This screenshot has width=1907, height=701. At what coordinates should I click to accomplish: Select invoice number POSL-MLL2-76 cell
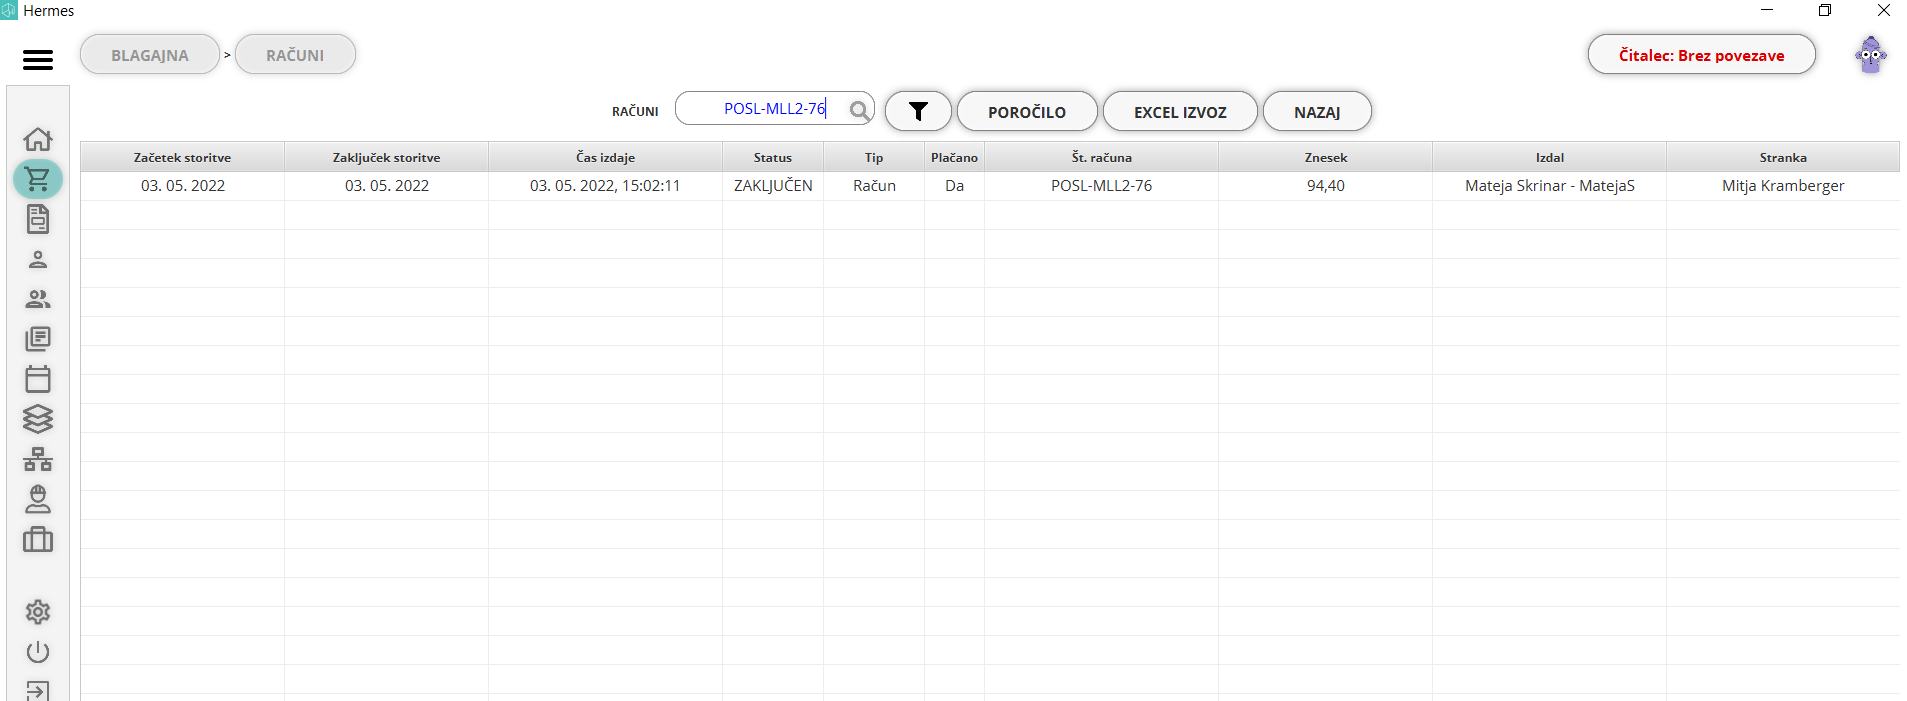(x=1101, y=186)
